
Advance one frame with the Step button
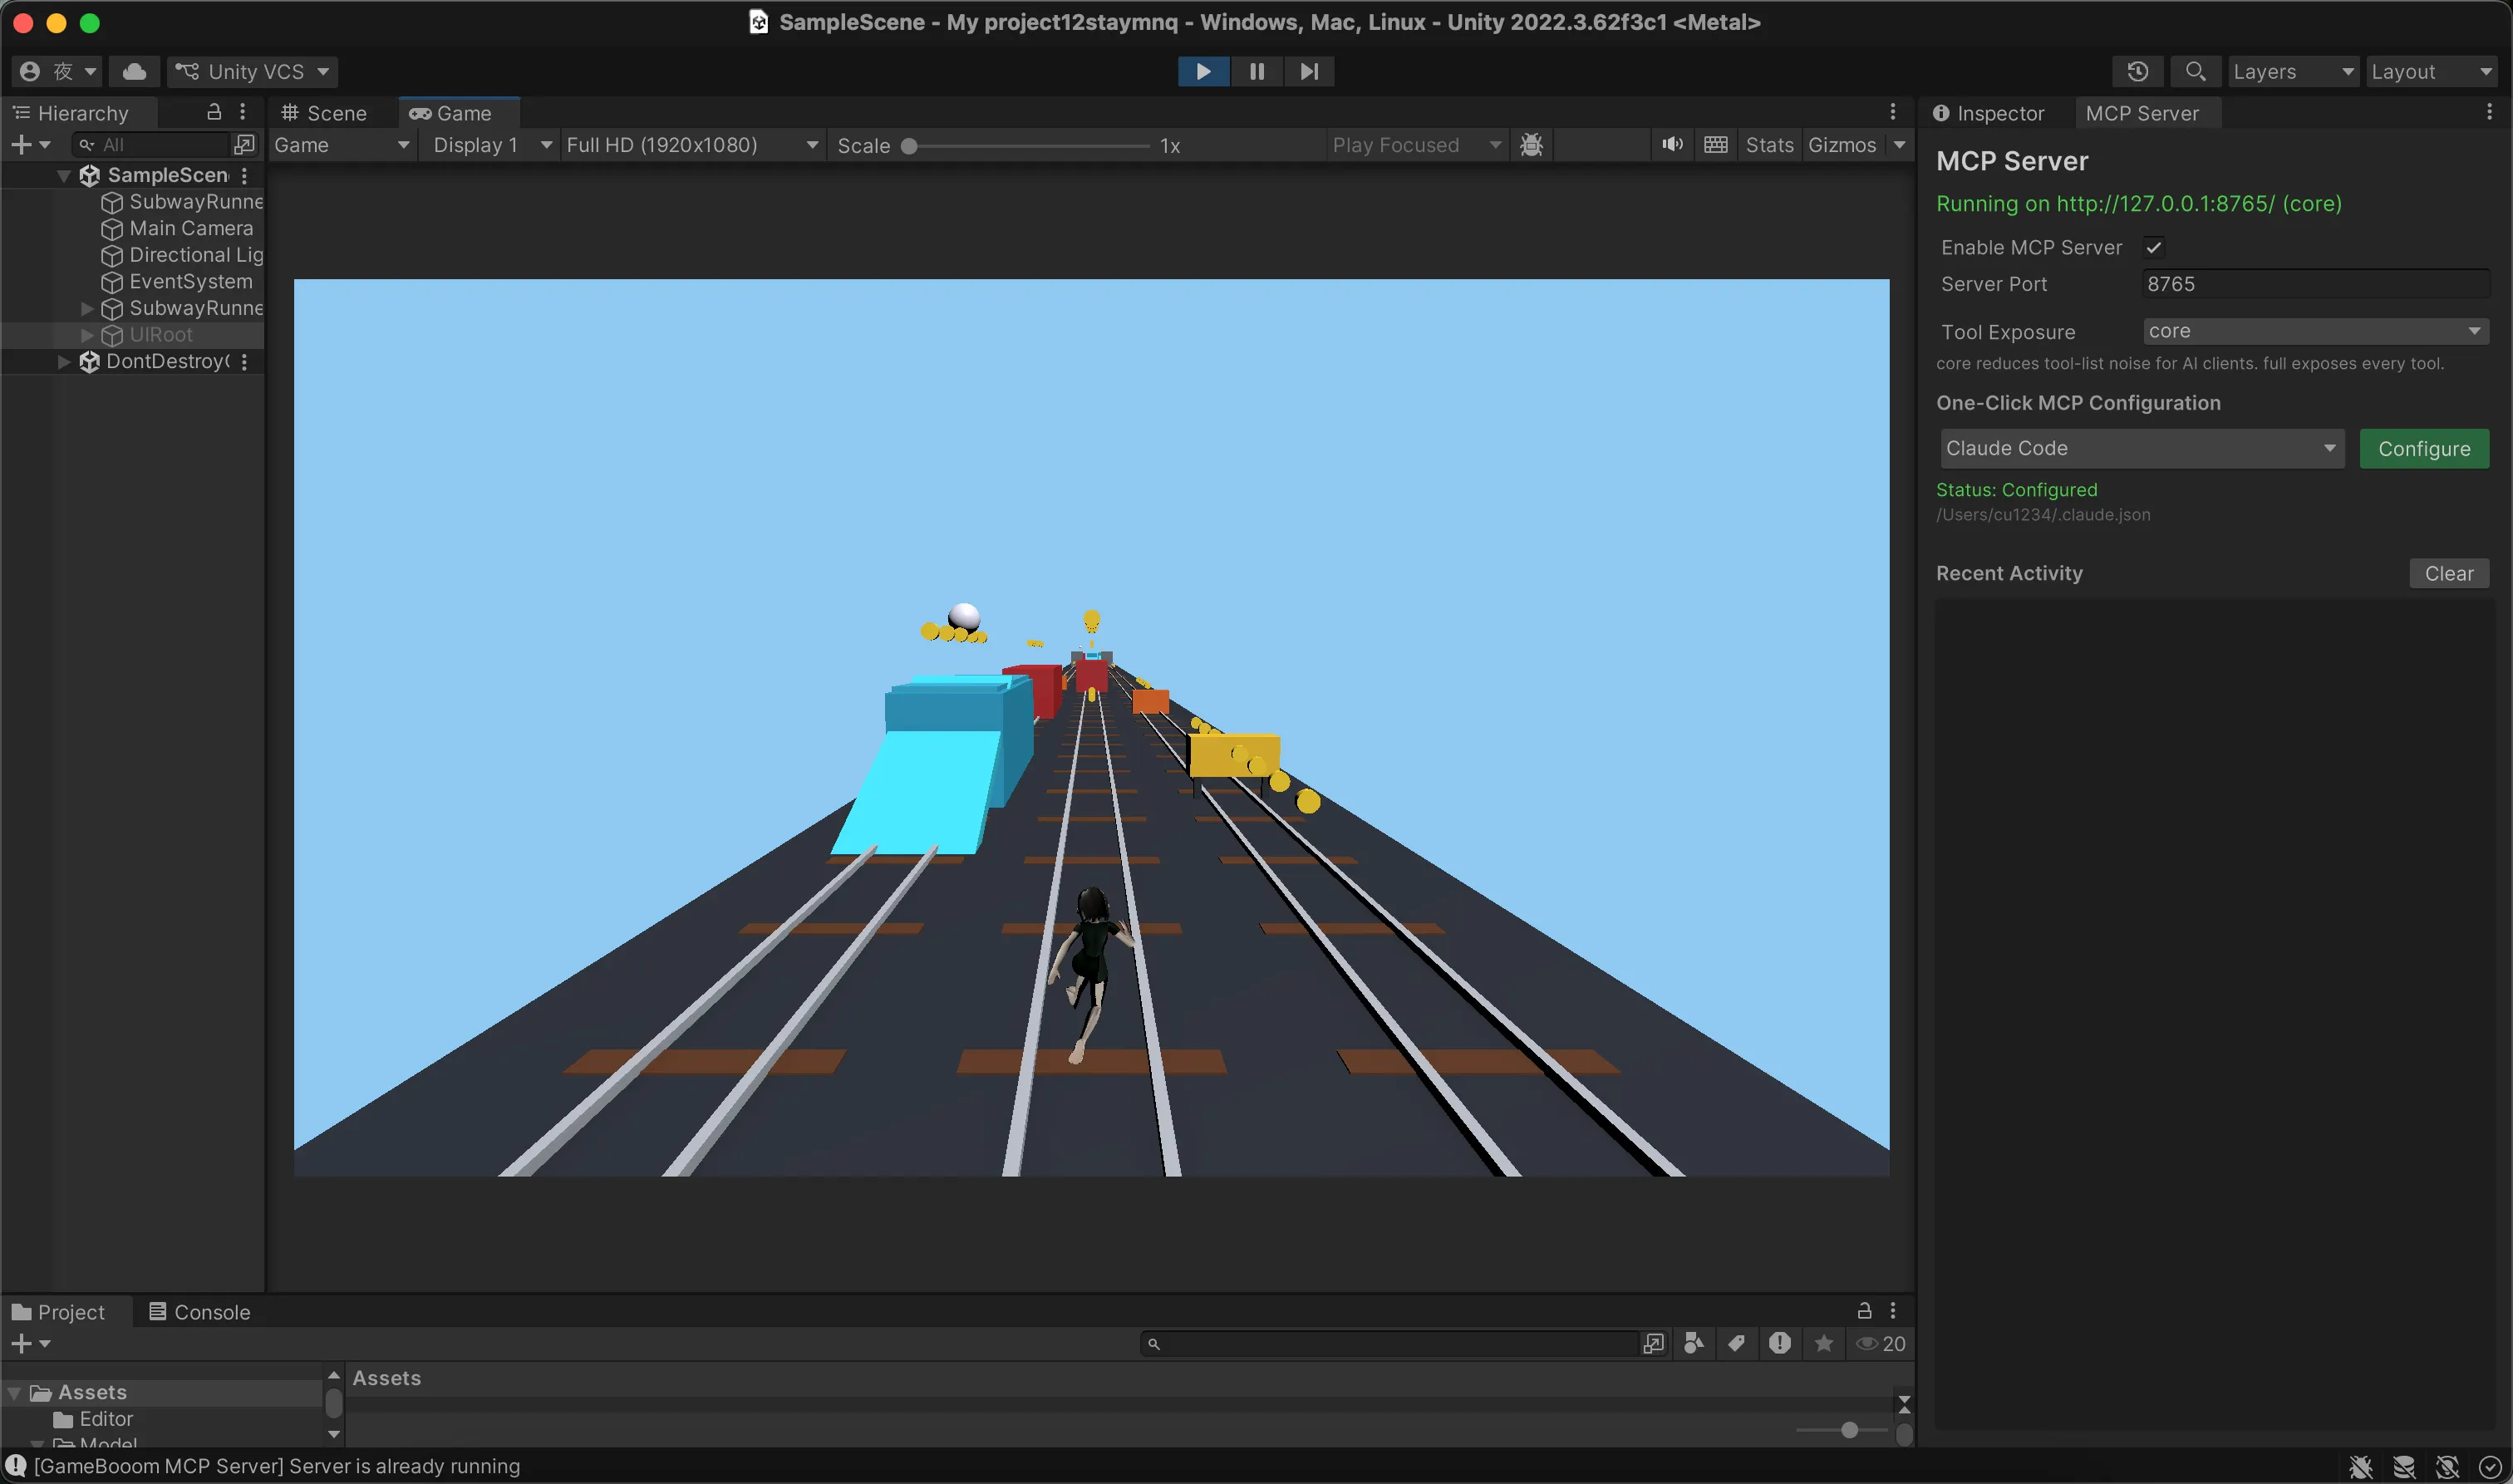coord(1309,71)
